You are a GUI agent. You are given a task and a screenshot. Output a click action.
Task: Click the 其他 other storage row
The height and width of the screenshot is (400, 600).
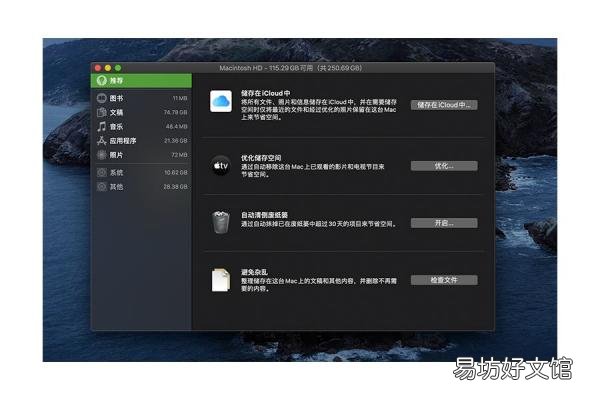[141, 187]
